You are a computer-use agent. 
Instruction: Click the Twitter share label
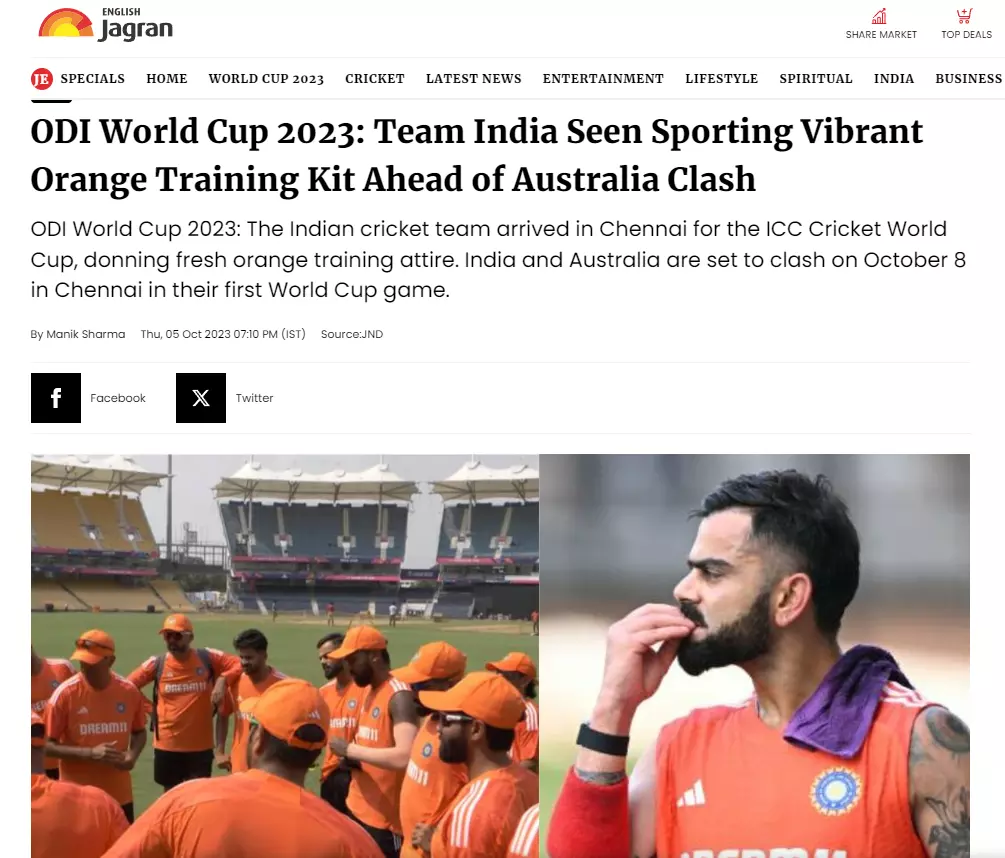254,398
